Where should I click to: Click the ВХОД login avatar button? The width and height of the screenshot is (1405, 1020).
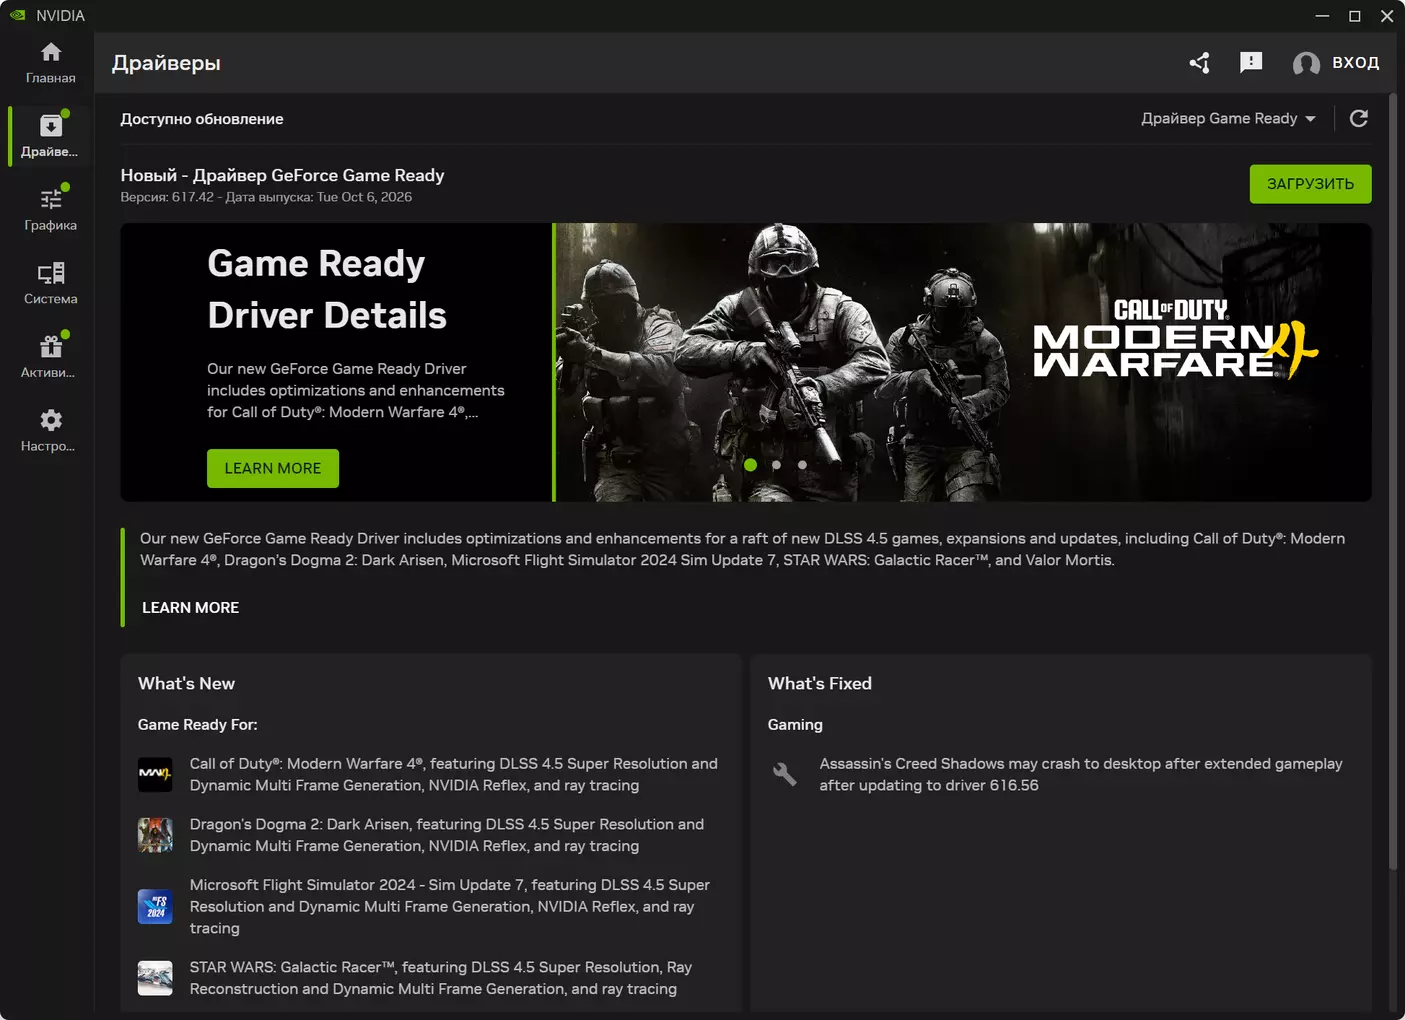click(x=1336, y=63)
